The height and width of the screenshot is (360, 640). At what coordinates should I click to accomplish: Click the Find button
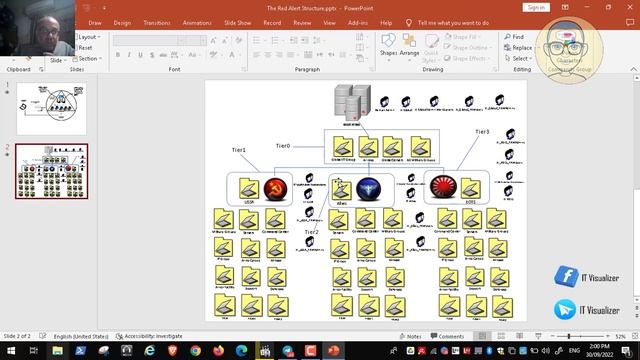click(x=514, y=37)
